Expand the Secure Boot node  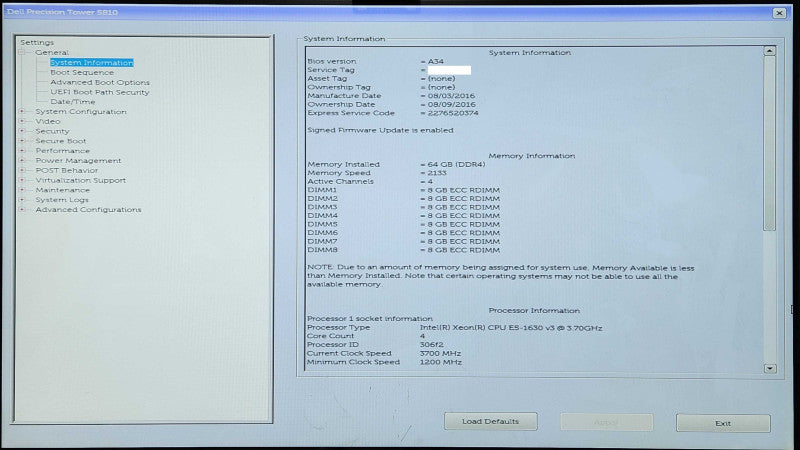[22, 140]
